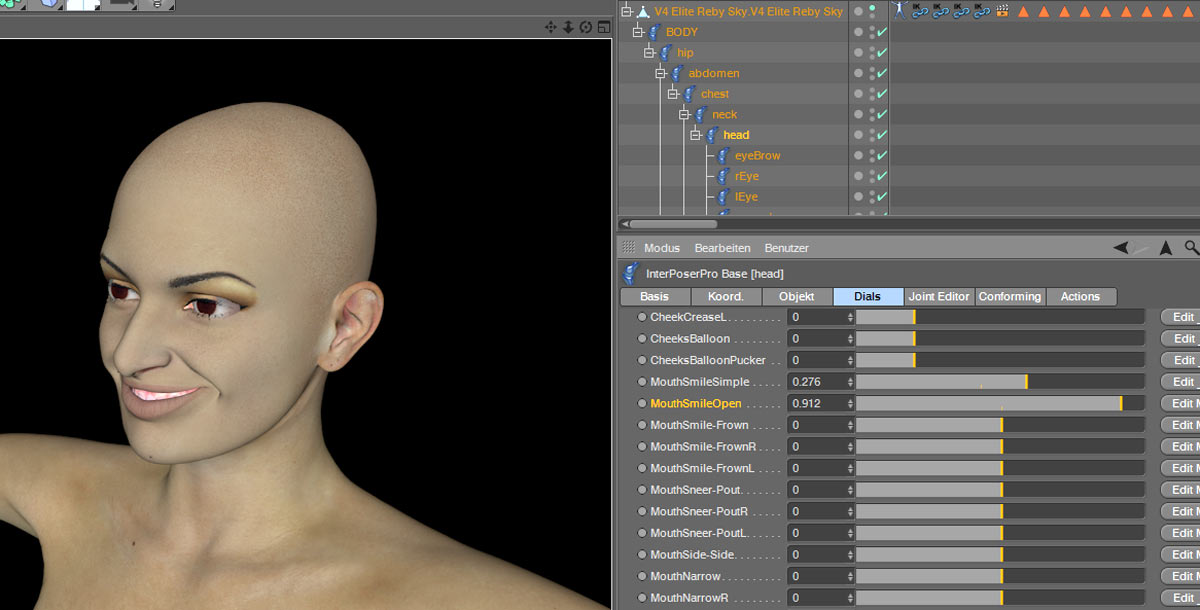Click Edit button for MouthSmileSimple dial
The width and height of the screenshot is (1200, 610).
click(x=1183, y=382)
